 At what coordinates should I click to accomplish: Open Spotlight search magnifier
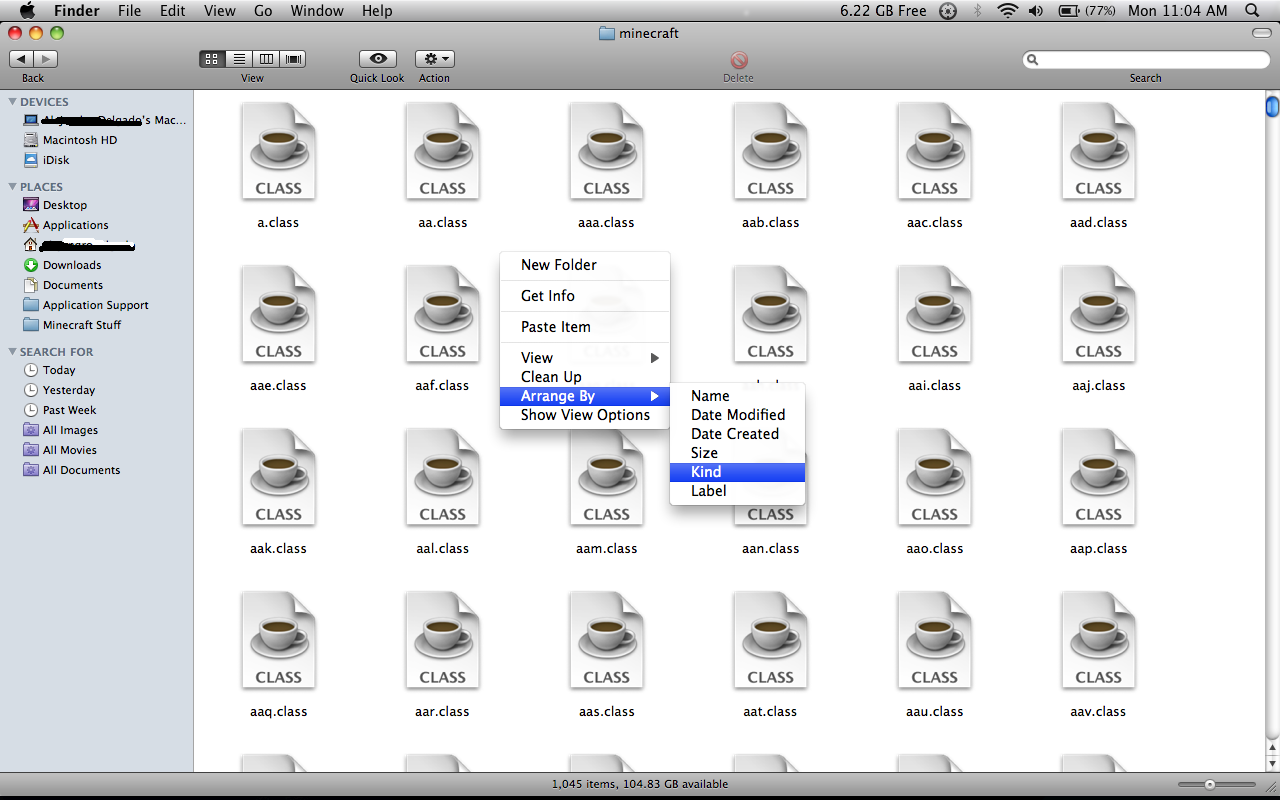click(1252, 11)
